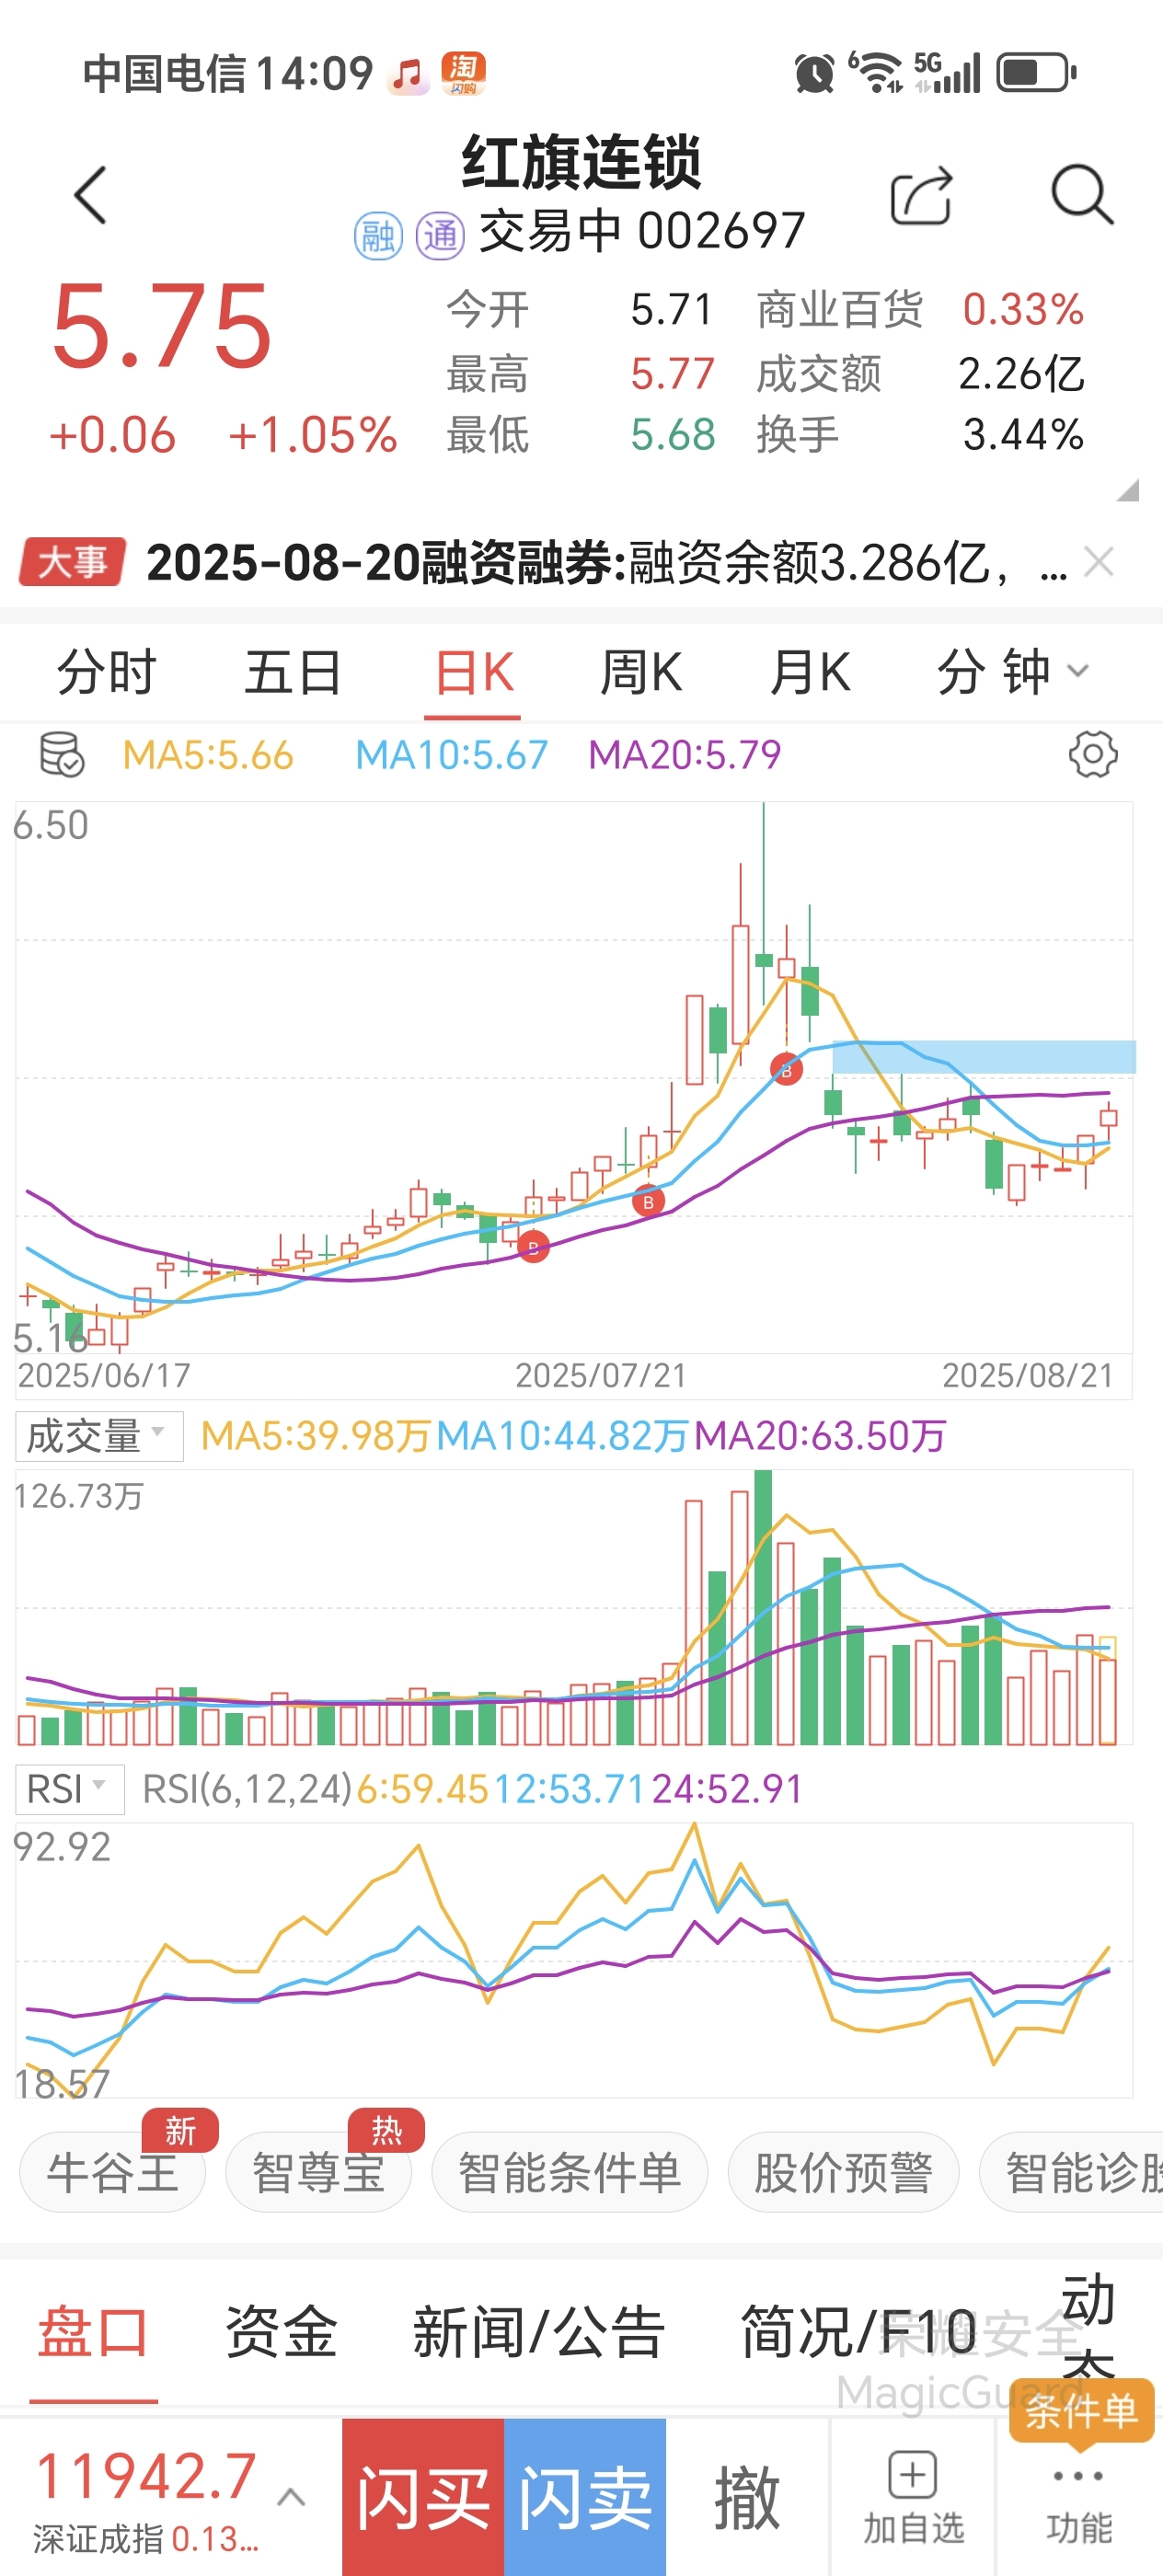Viewport: 1163px width, 2576px height.
Task: Dismiss the 大事 news banner
Action: click(1098, 562)
